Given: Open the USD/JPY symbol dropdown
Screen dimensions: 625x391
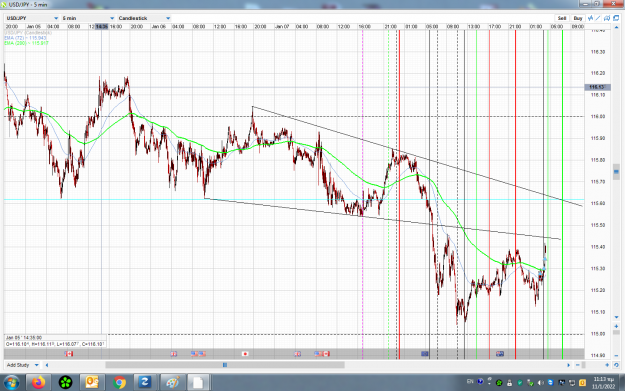Looking at the screenshot, I should 32,18.
